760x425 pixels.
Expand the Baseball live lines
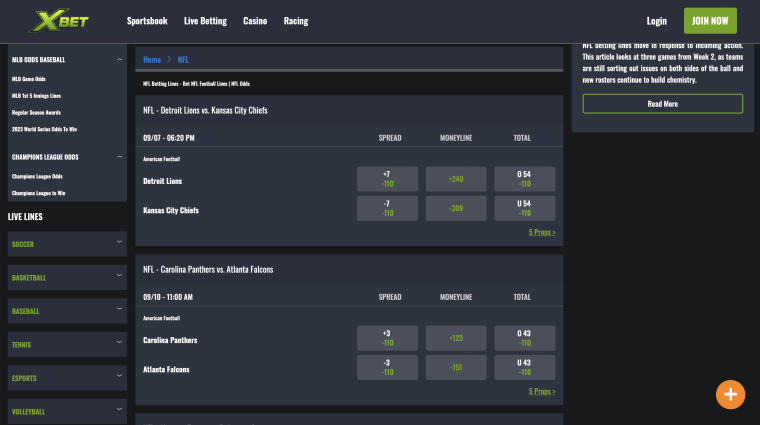(67, 311)
